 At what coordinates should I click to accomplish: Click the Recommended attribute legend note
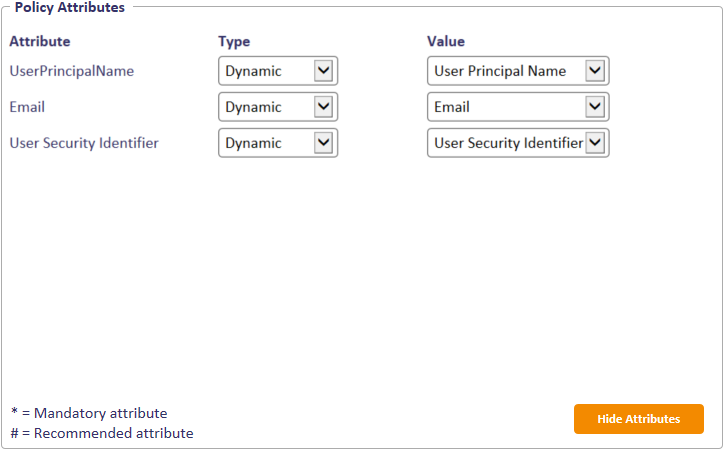coord(101,433)
